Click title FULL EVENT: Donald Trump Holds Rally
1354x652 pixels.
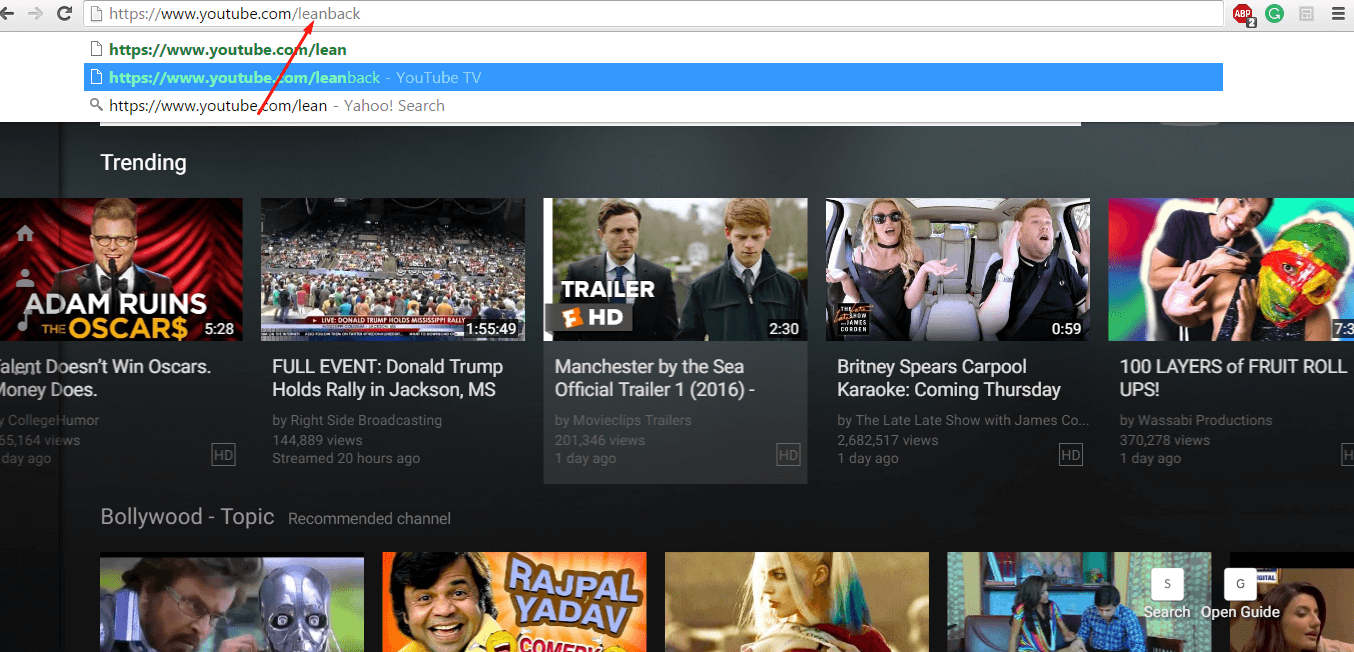tap(388, 378)
